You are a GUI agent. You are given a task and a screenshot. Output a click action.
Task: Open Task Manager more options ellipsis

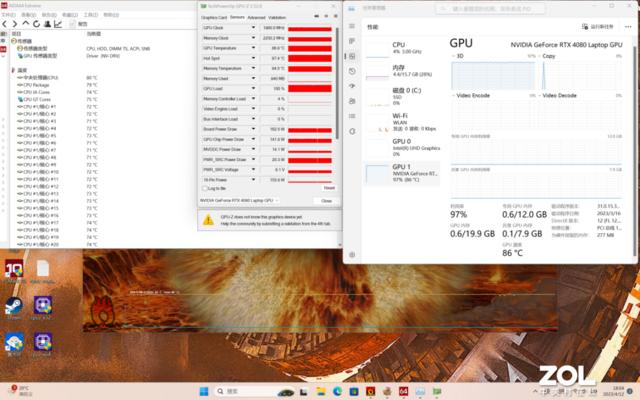pyautogui.click(x=628, y=27)
